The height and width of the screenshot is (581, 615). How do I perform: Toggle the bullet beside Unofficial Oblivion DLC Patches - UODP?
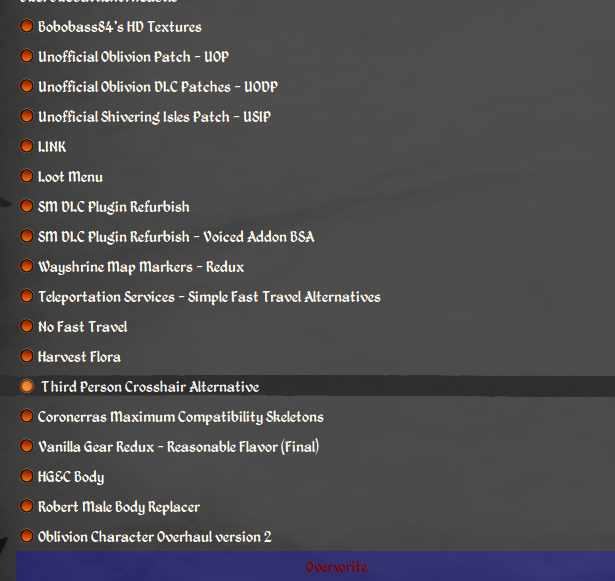[x=27, y=86]
